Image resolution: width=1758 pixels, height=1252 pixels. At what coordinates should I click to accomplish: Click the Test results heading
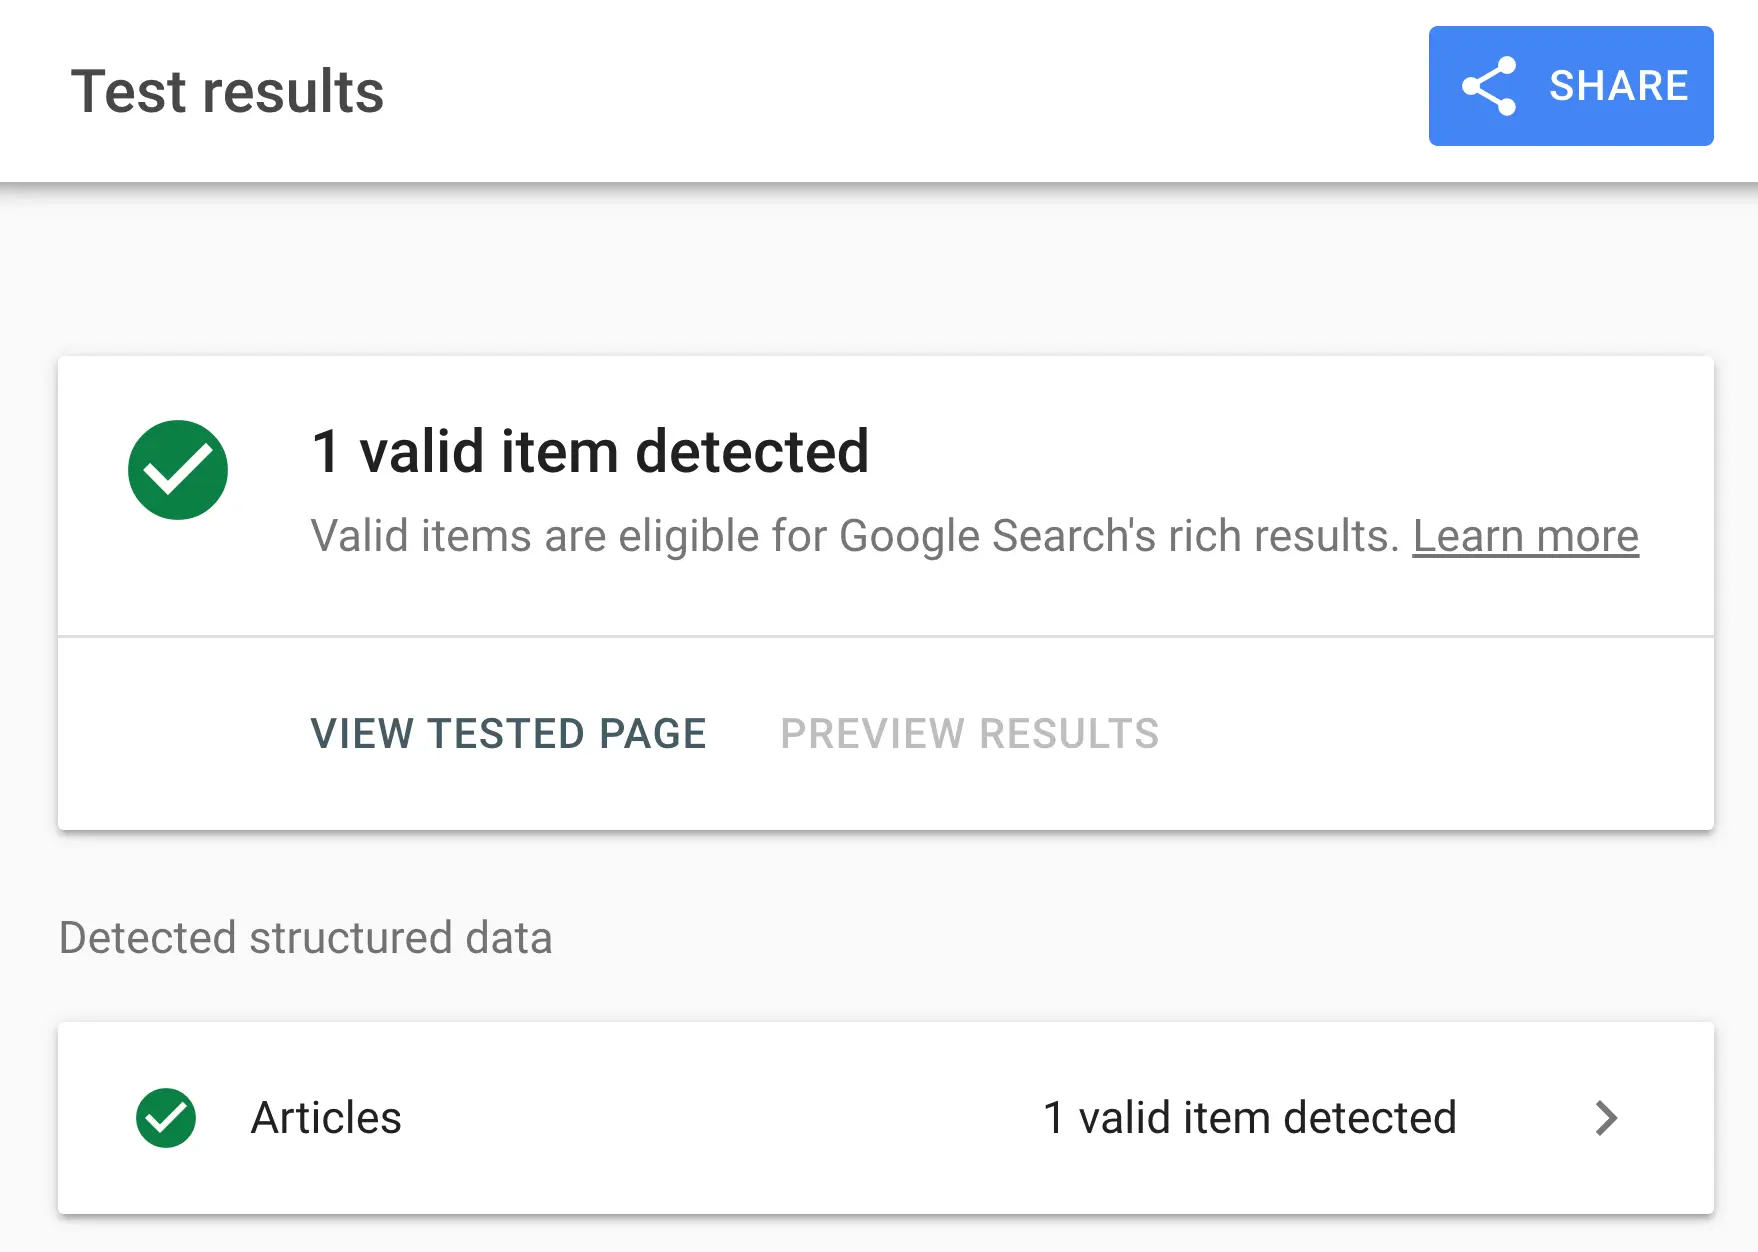point(227,92)
